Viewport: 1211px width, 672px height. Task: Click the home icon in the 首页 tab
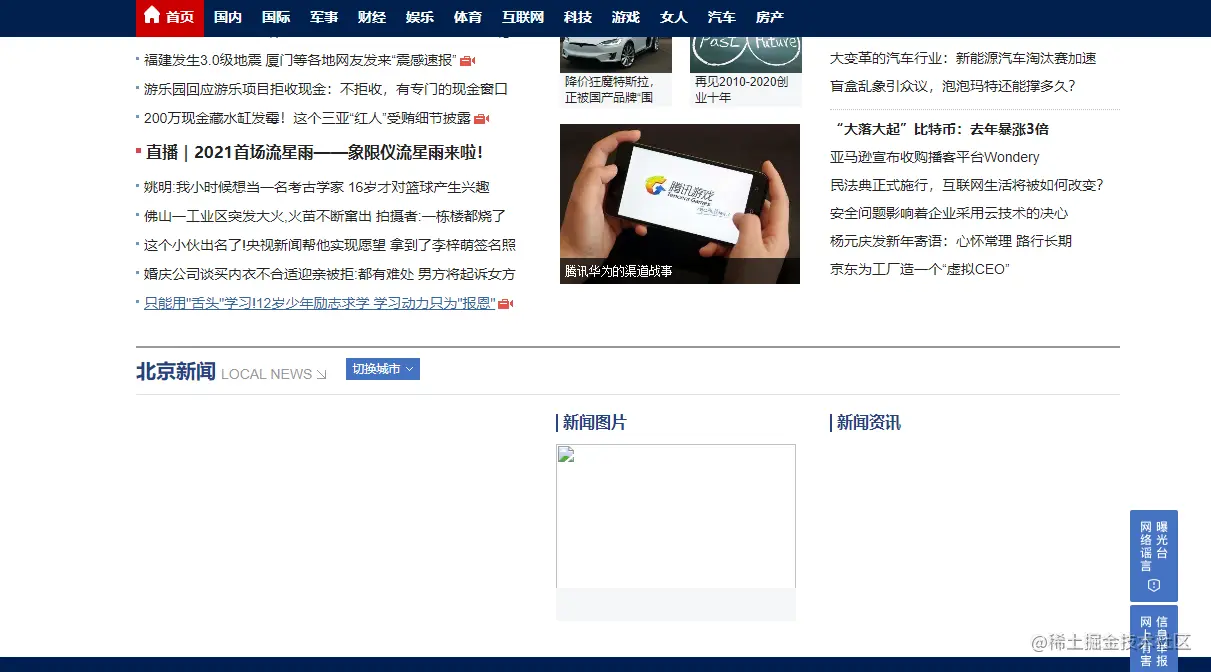pyautogui.click(x=152, y=15)
